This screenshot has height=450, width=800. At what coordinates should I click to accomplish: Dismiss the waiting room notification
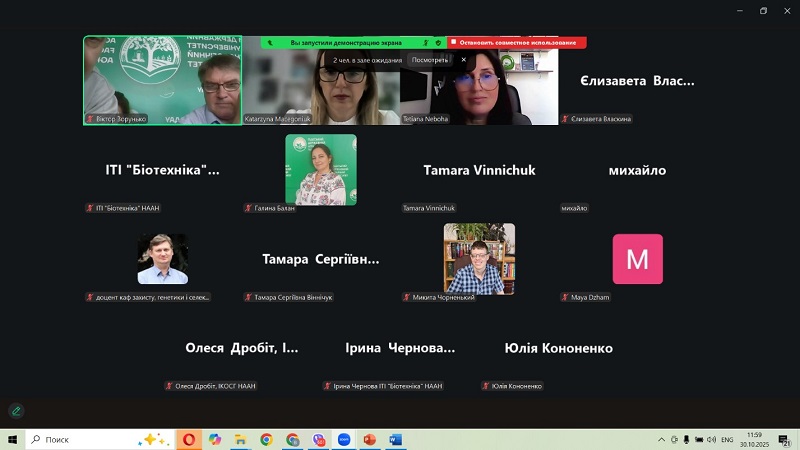[463, 60]
